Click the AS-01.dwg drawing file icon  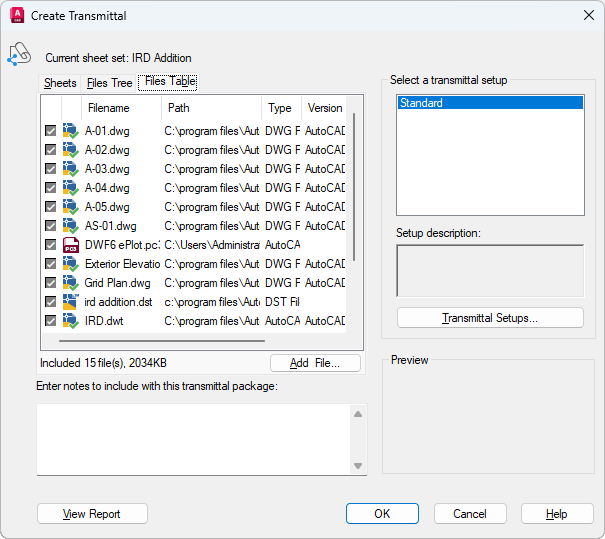[x=71, y=226]
